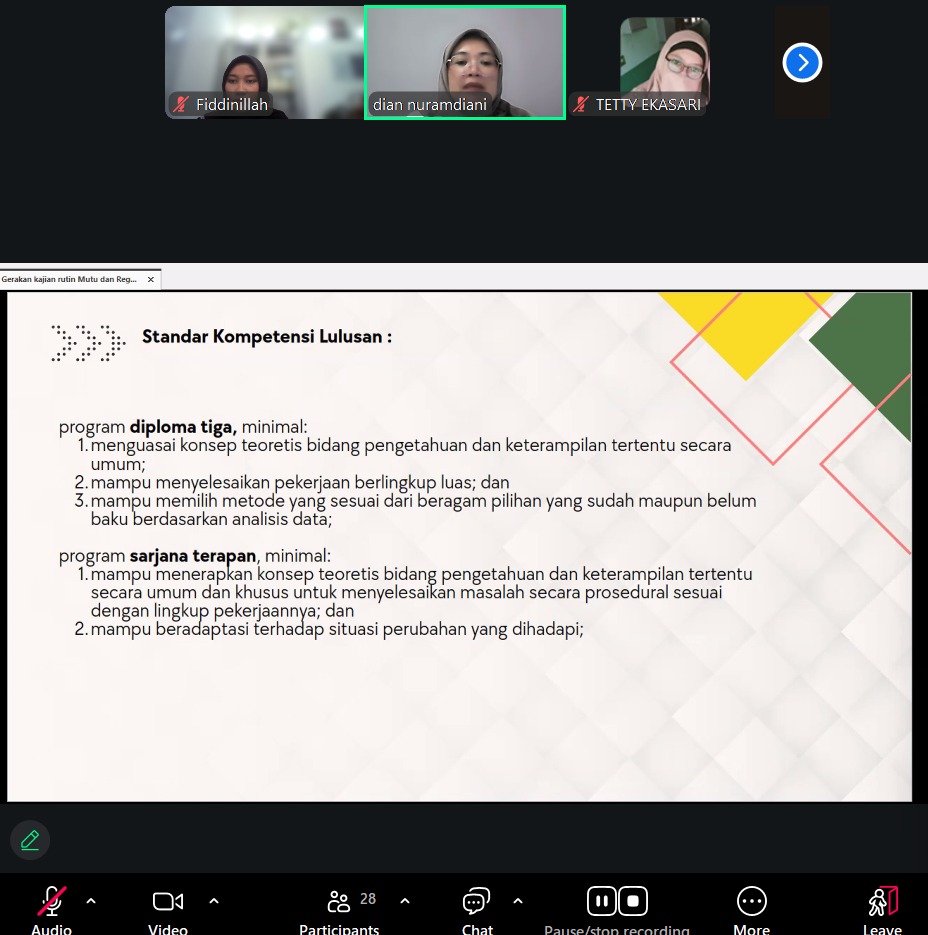
Task: Expand the chevron next to Chat
Action: coord(518,901)
